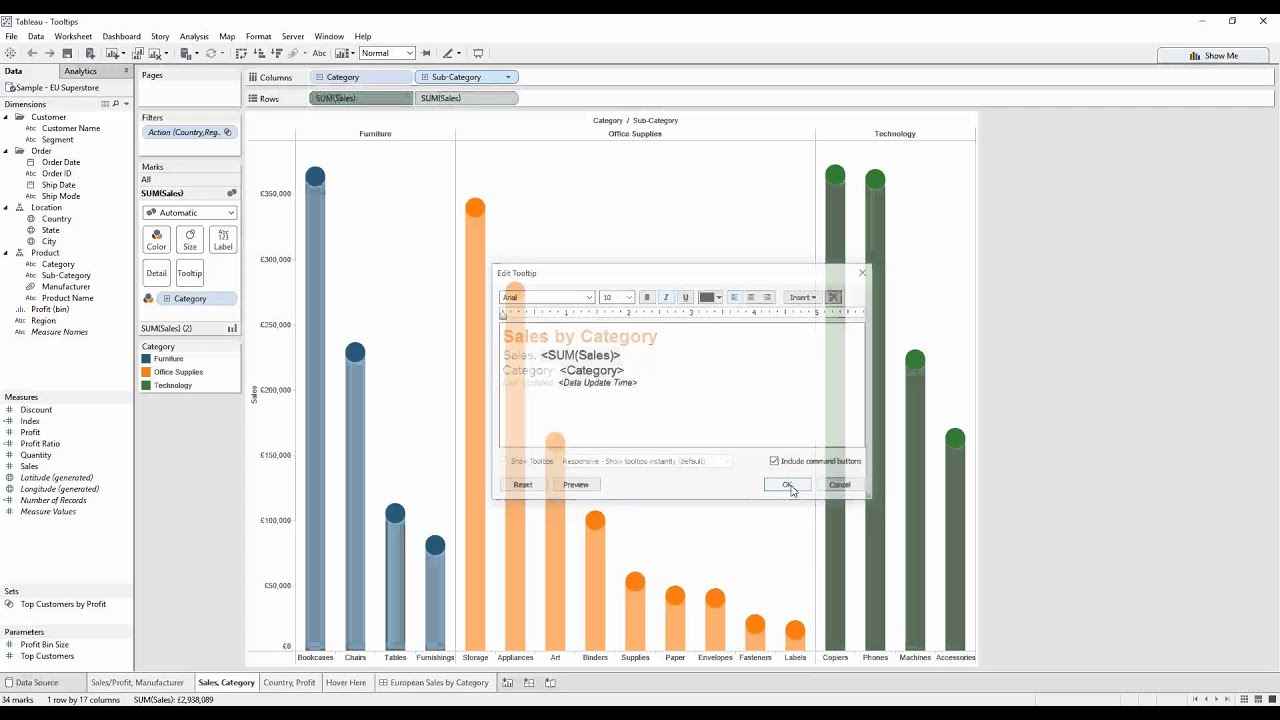Open the Detail mark card button
Screen dimensions: 1280x720
(x=156, y=273)
